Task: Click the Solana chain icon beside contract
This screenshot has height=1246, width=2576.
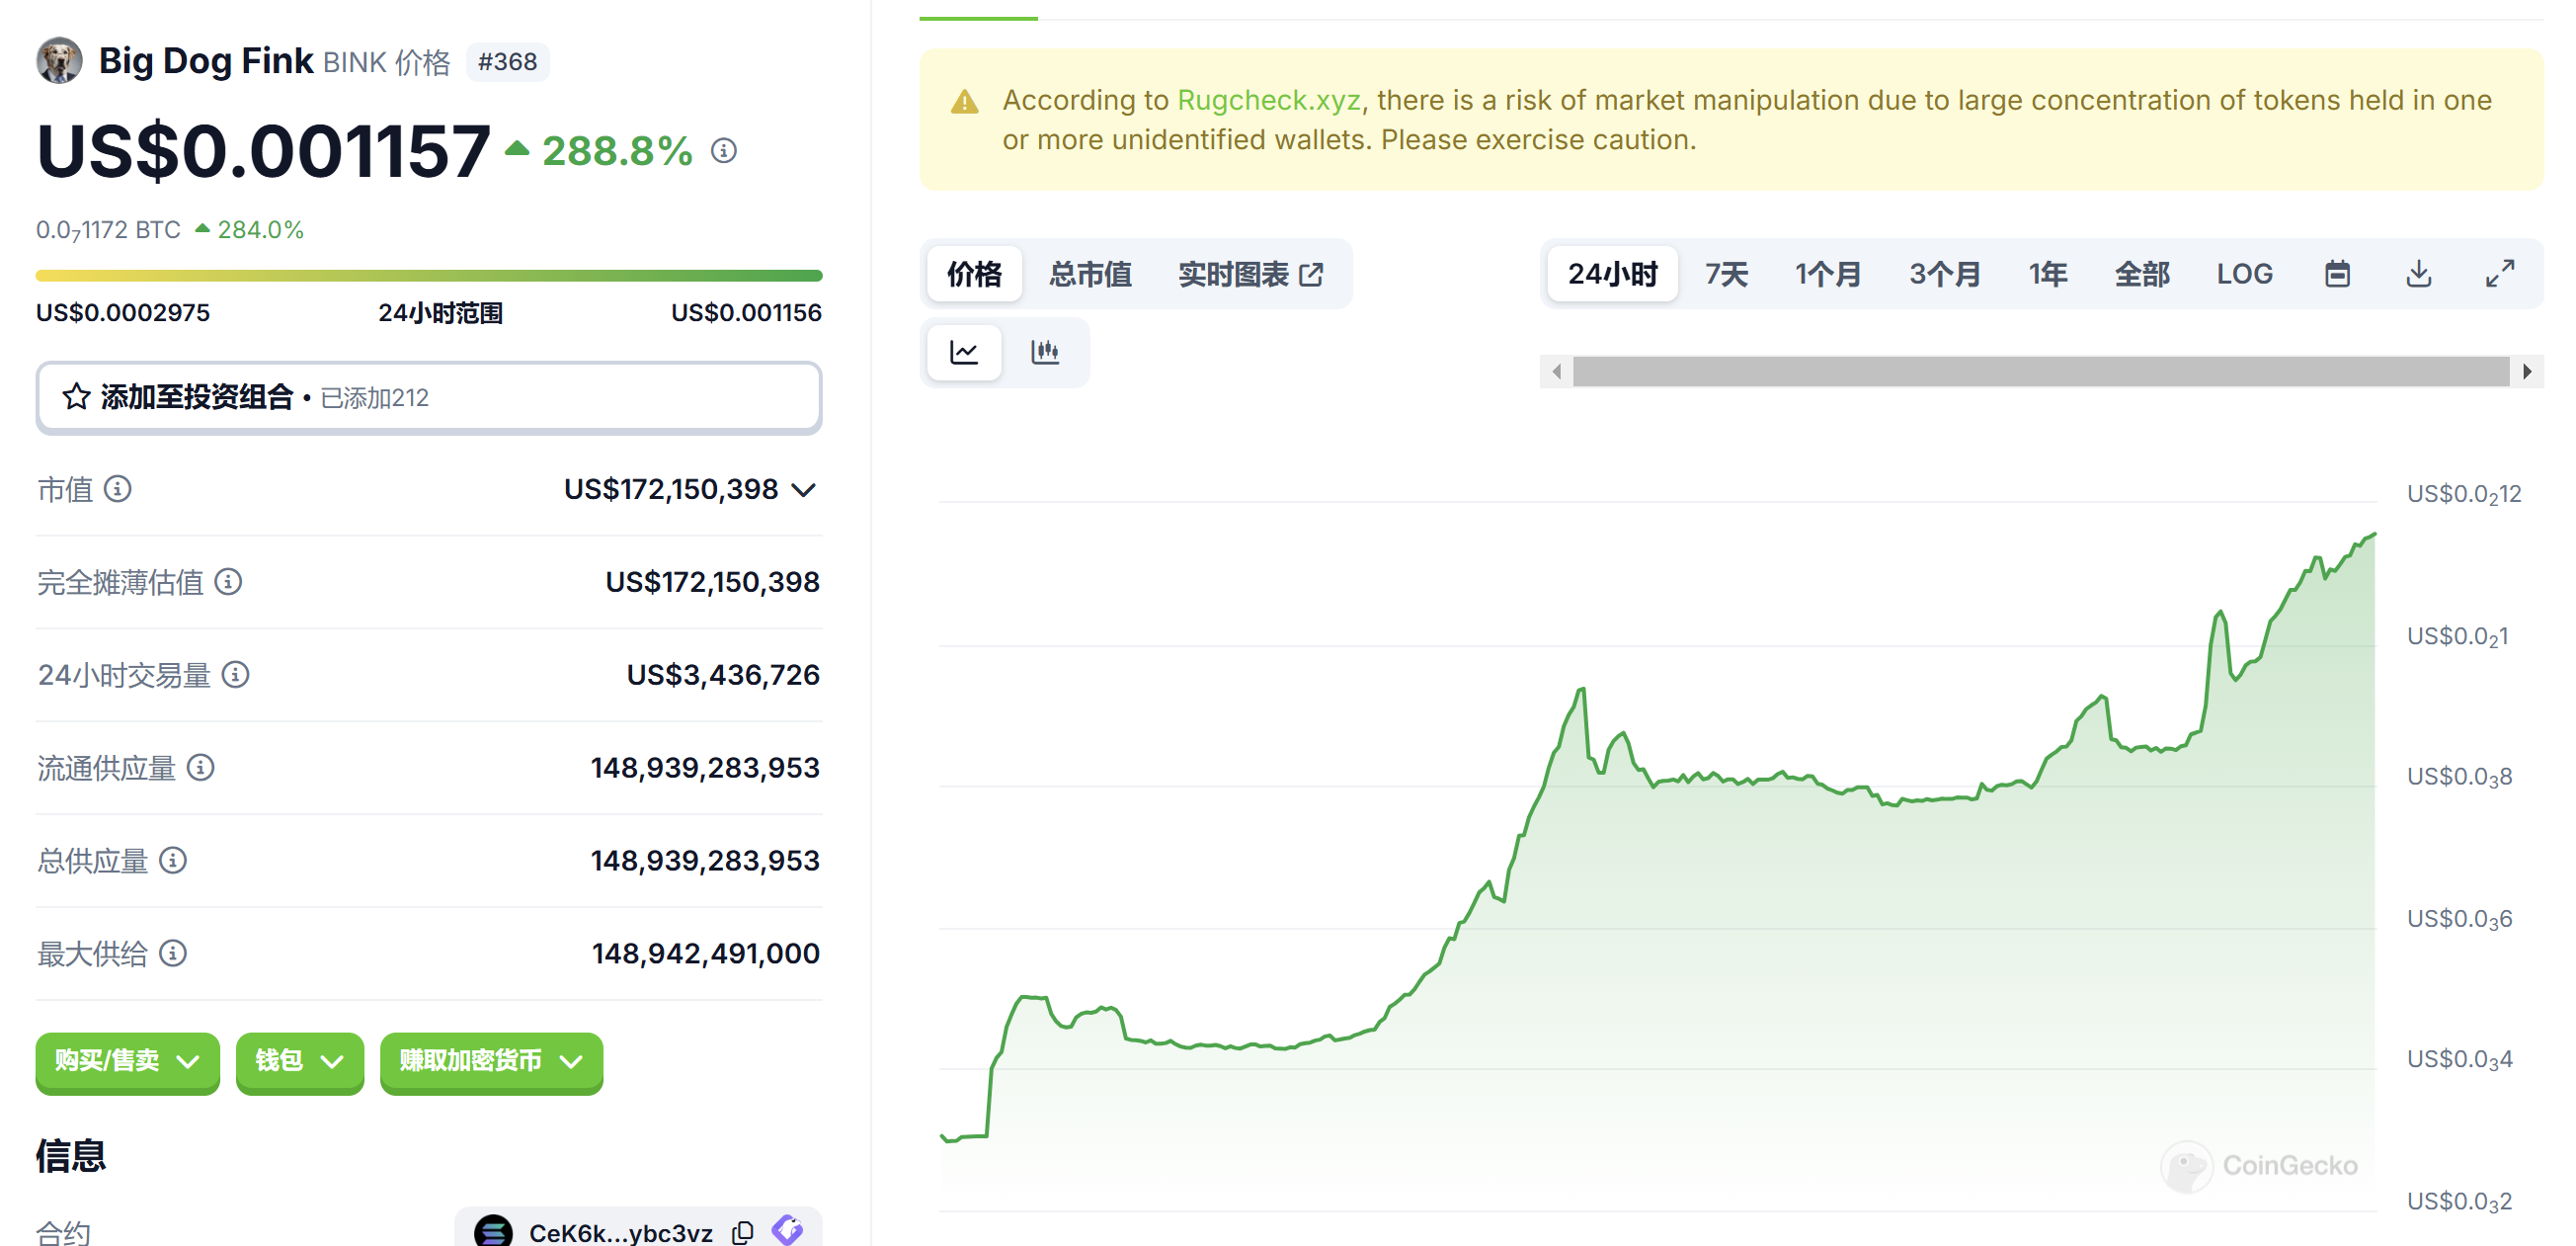Action: coord(493,1232)
